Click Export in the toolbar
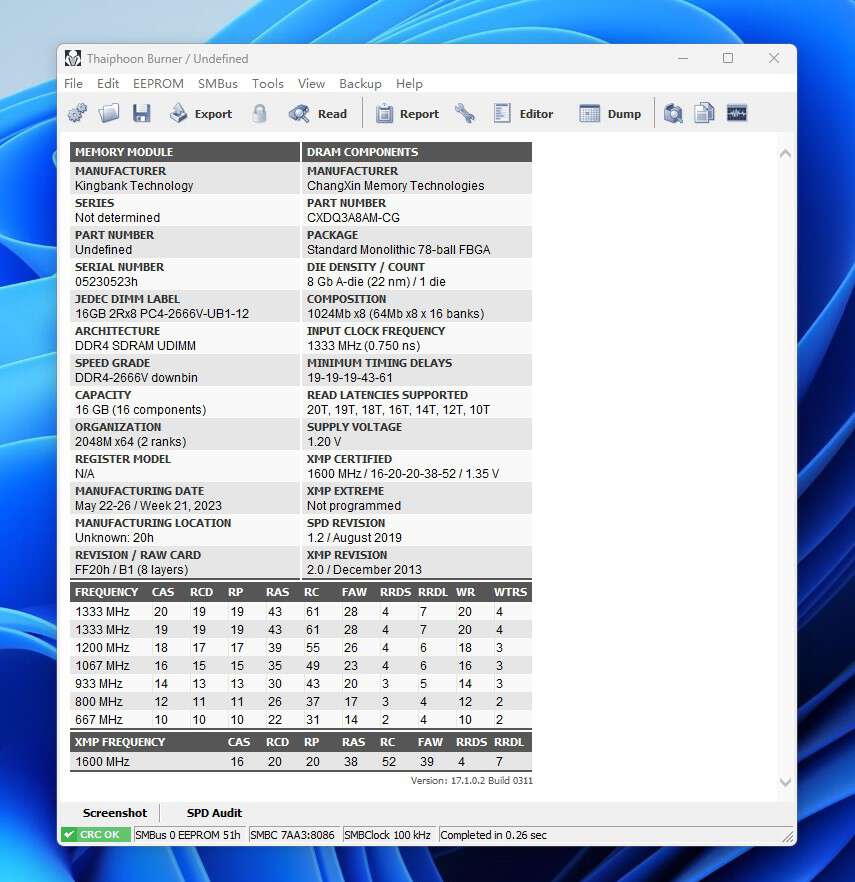Viewport: 855px width, 882px height. [201, 114]
